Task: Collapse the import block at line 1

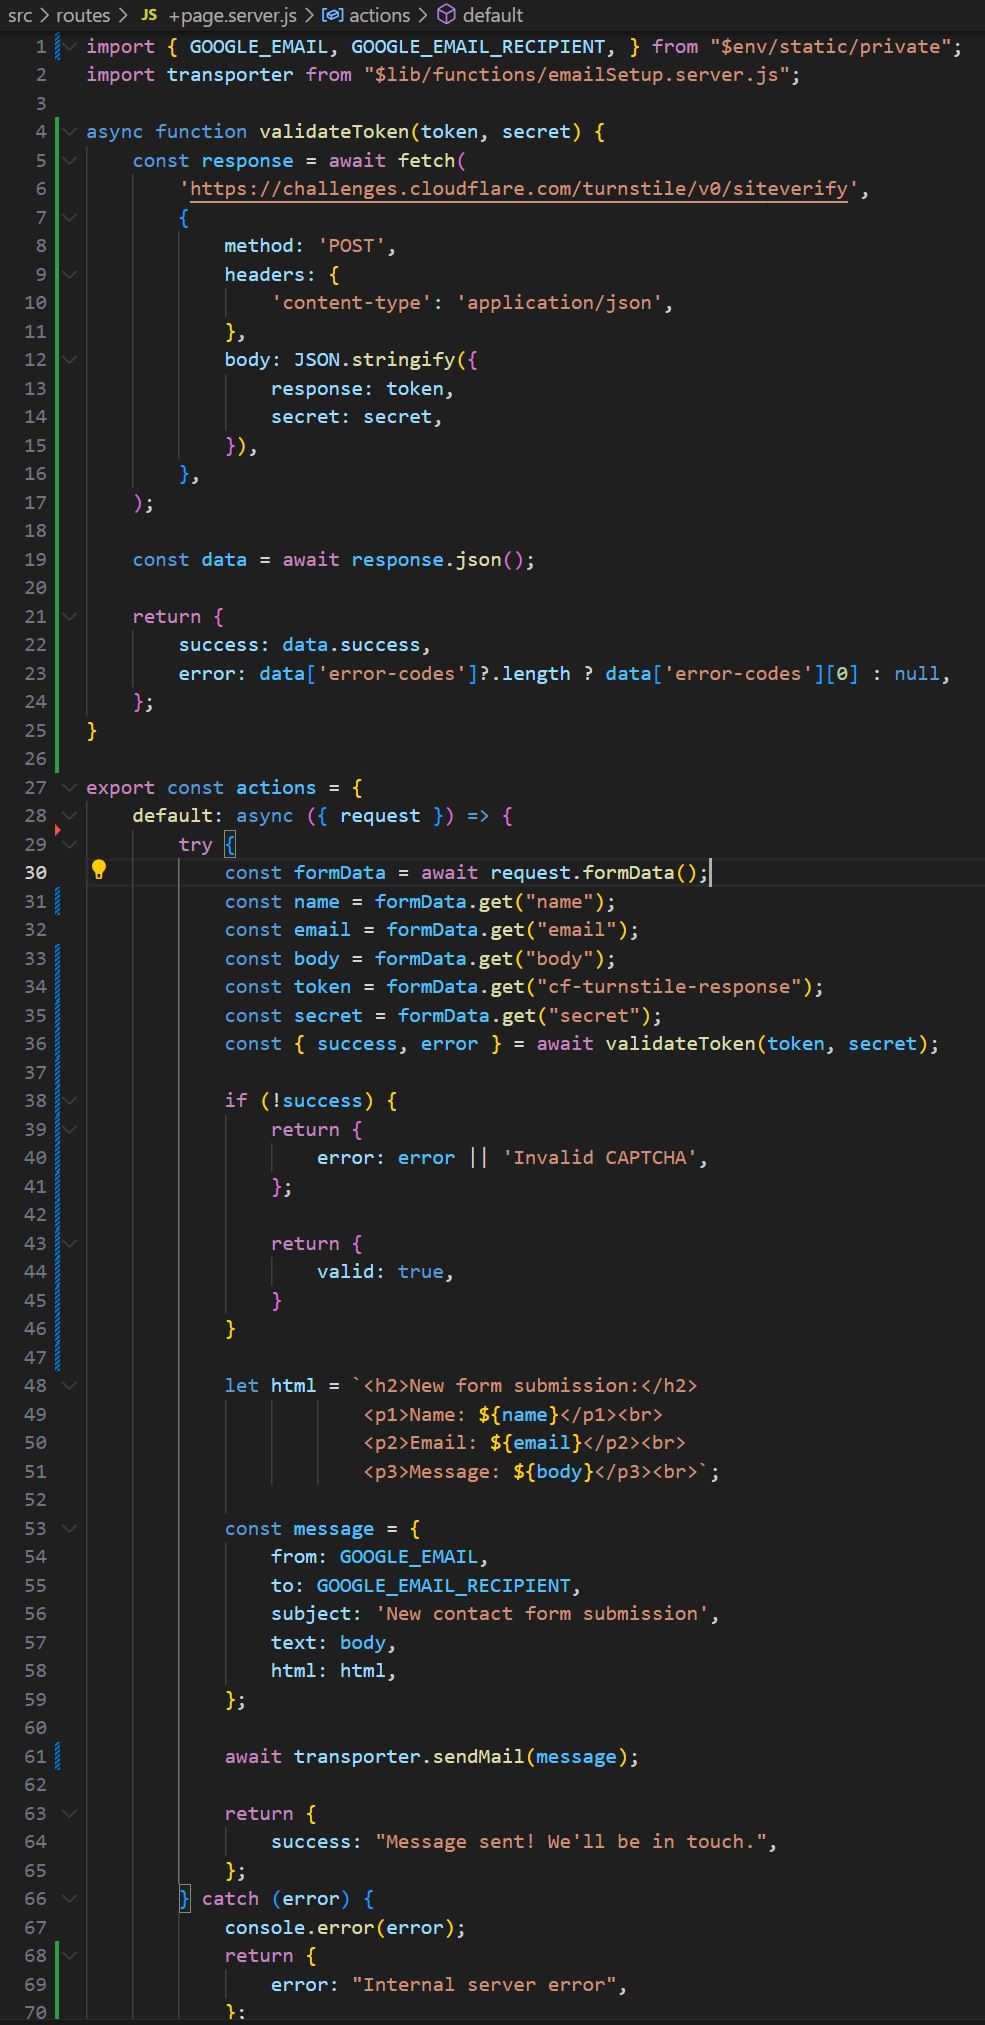Action: [69, 46]
